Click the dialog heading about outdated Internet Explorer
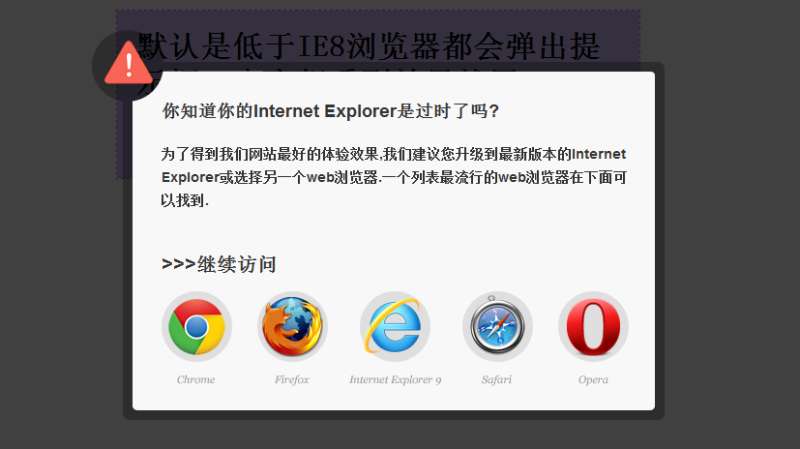Viewport: 800px width, 449px height. tap(331, 111)
